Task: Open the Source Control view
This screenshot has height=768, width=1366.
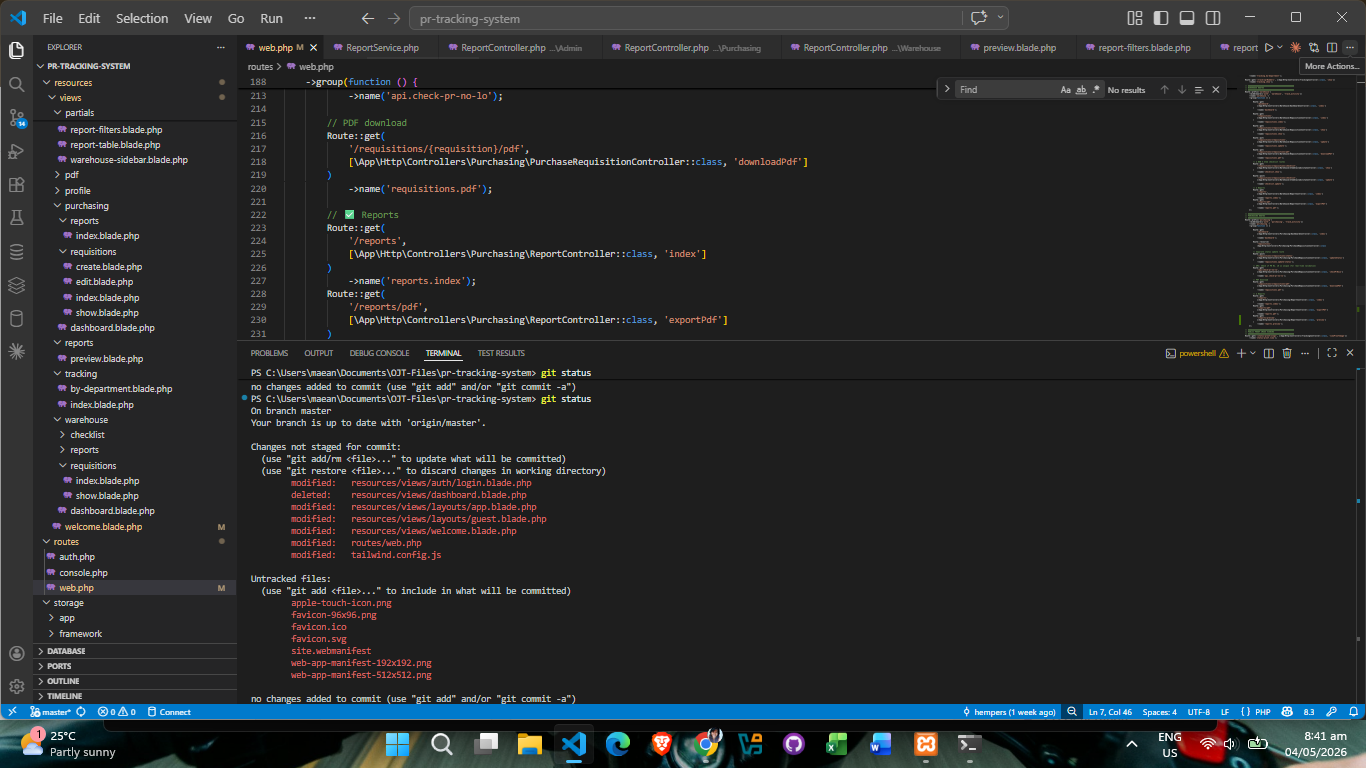Action: tap(16, 118)
